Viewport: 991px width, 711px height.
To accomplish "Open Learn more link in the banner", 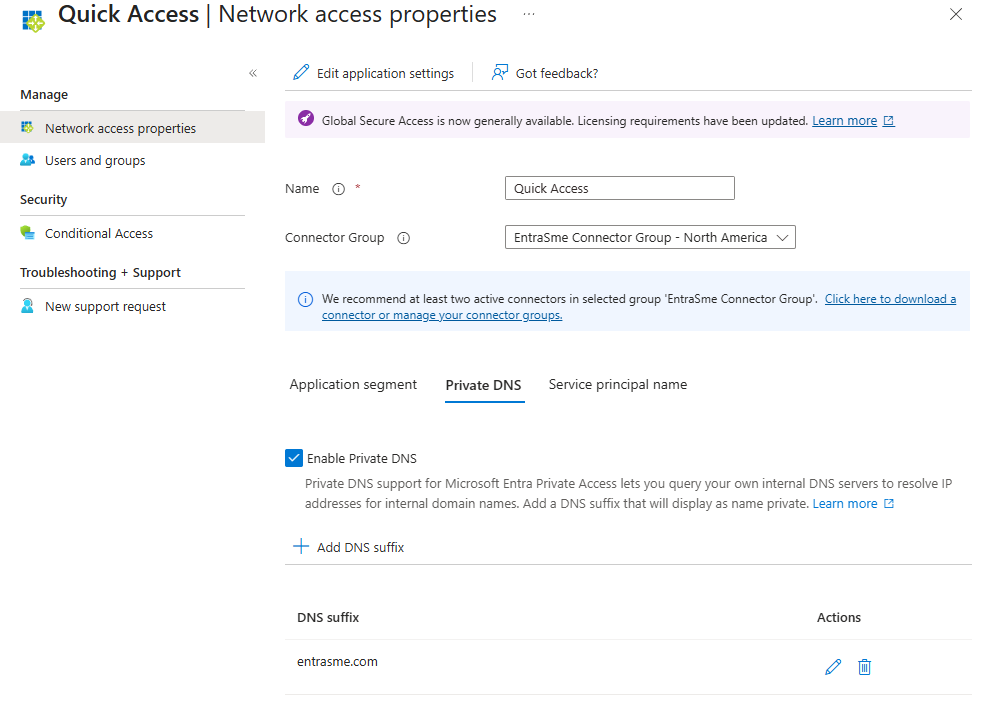I will [x=844, y=121].
